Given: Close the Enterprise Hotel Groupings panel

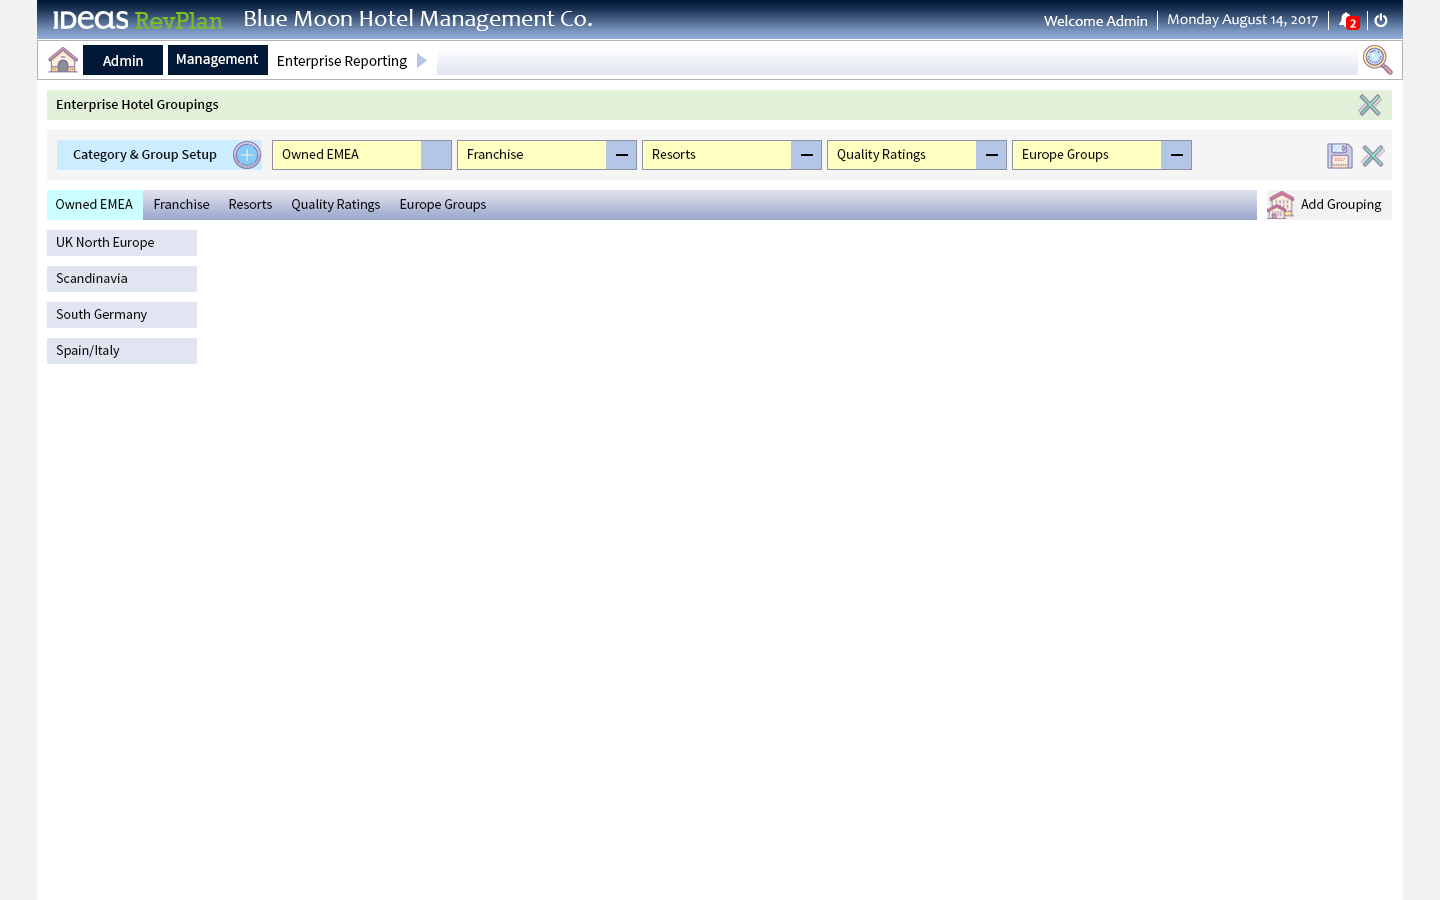Looking at the screenshot, I should [x=1370, y=104].
